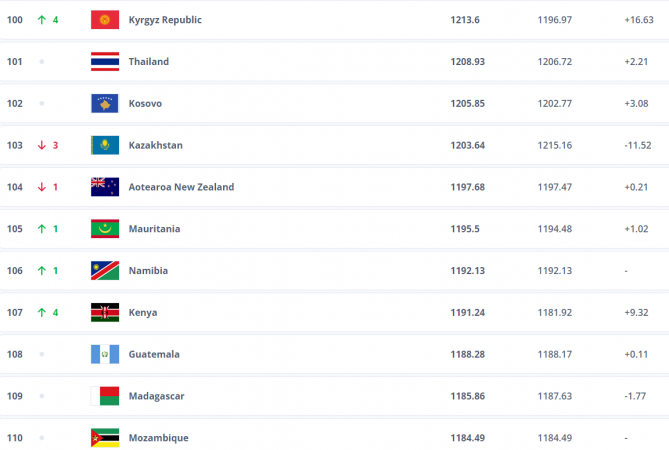Select the Kosovo country name

[145, 104]
